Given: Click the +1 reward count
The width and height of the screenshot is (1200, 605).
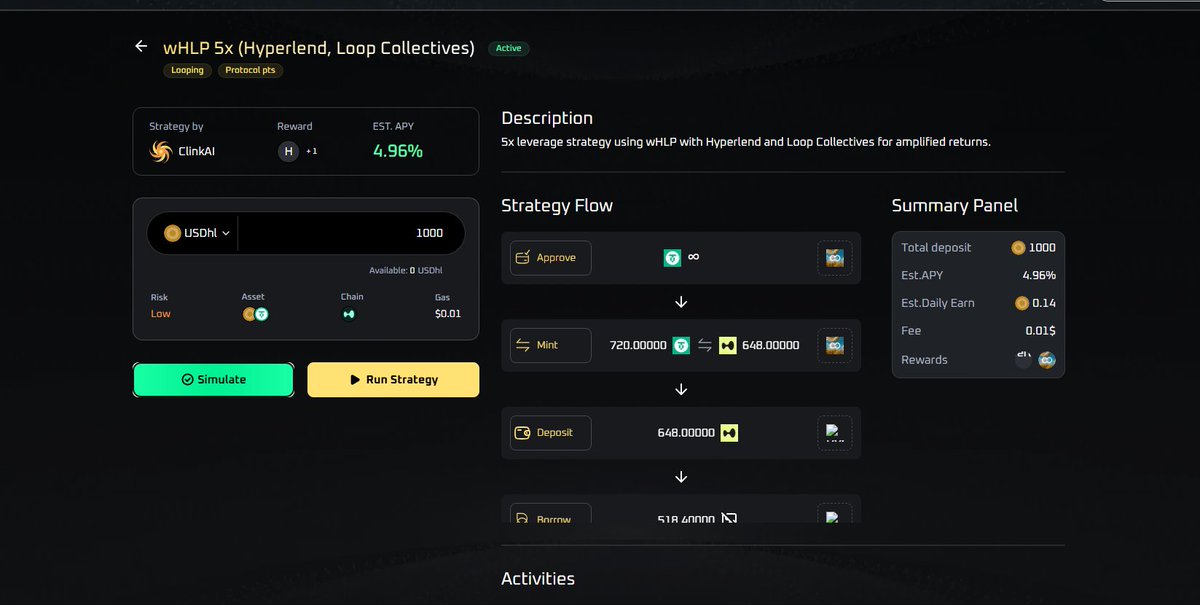Looking at the screenshot, I should click(311, 151).
